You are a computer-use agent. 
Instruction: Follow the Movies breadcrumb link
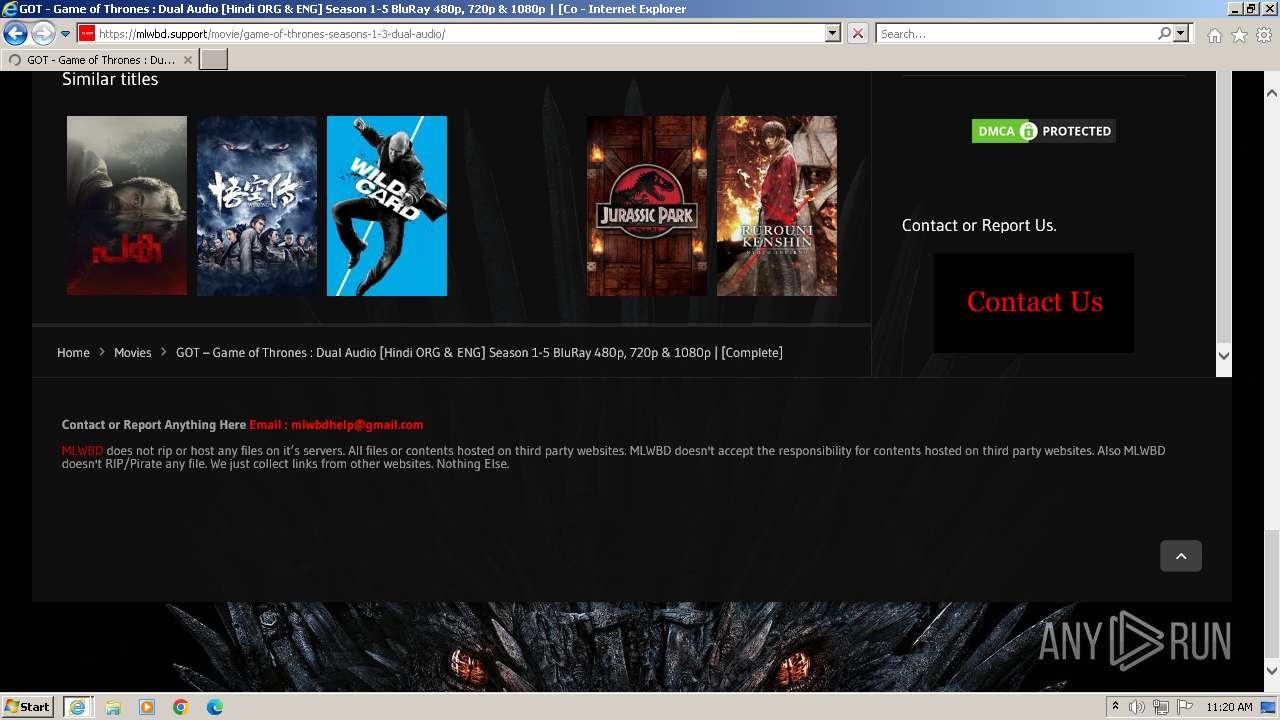[x=132, y=352]
